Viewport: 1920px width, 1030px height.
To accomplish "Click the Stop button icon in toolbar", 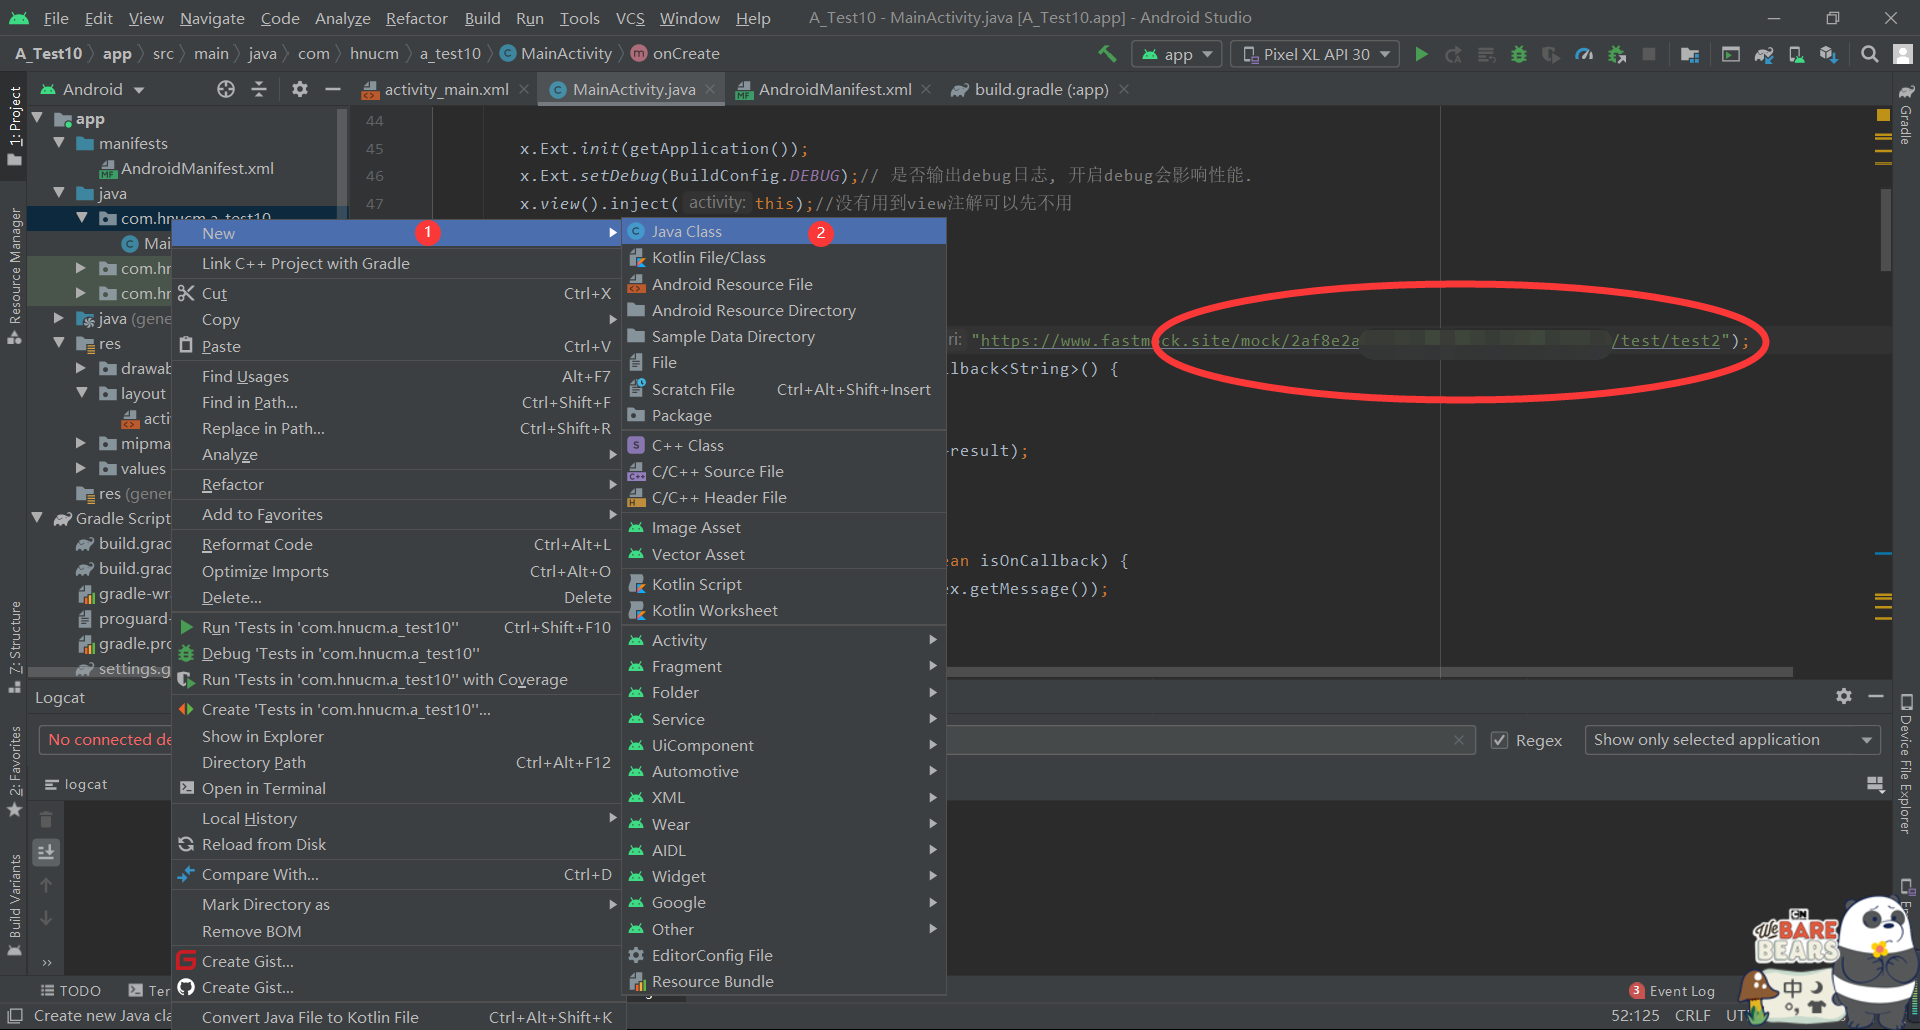I will [1649, 54].
